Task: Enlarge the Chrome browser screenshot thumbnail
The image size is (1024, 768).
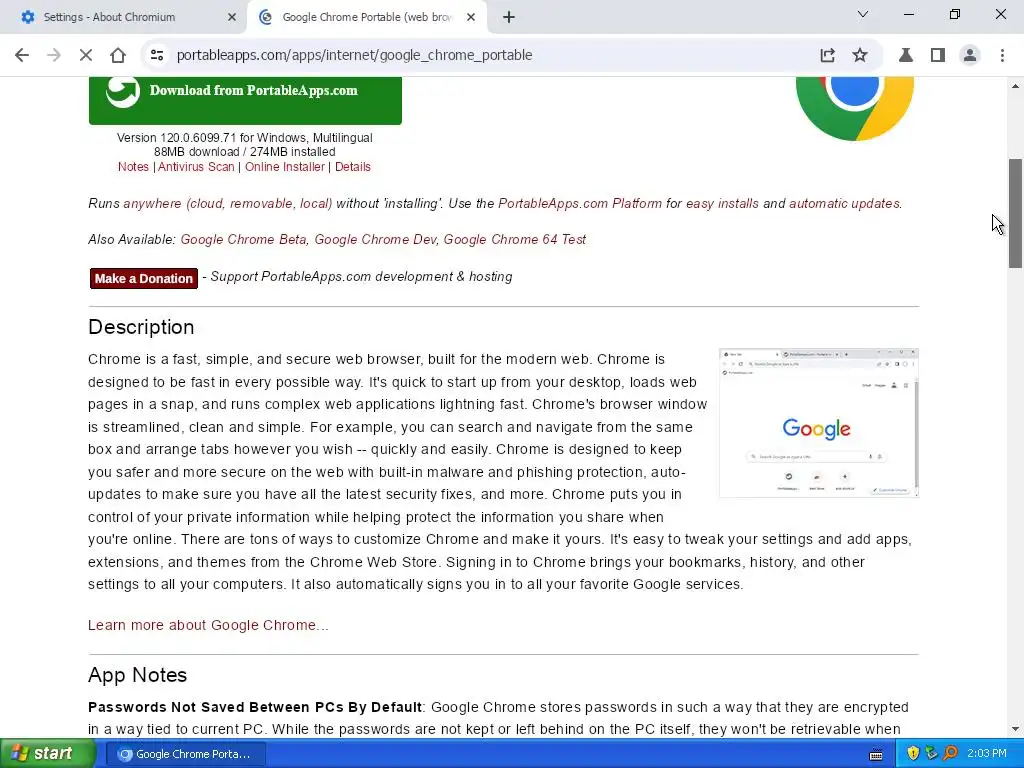Action: [x=819, y=423]
